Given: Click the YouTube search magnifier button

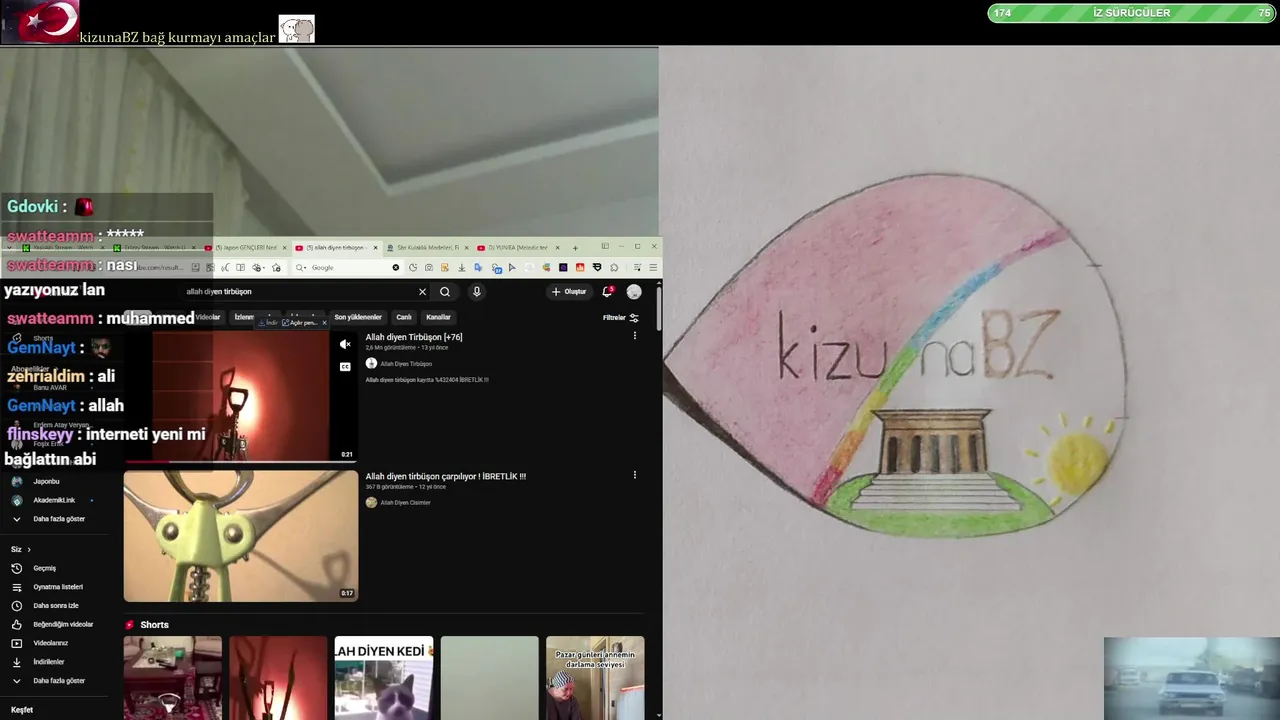Looking at the screenshot, I should pyautogui.click(x=445, y=292).
